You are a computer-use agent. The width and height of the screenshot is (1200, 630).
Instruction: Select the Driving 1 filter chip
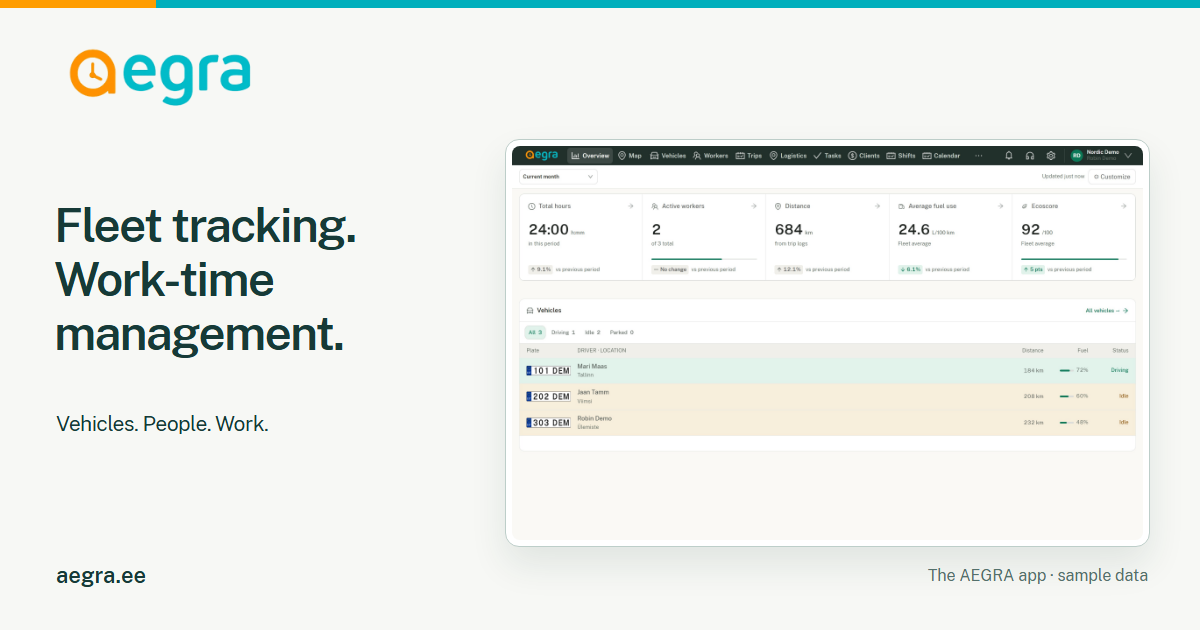tap(563, 332)
